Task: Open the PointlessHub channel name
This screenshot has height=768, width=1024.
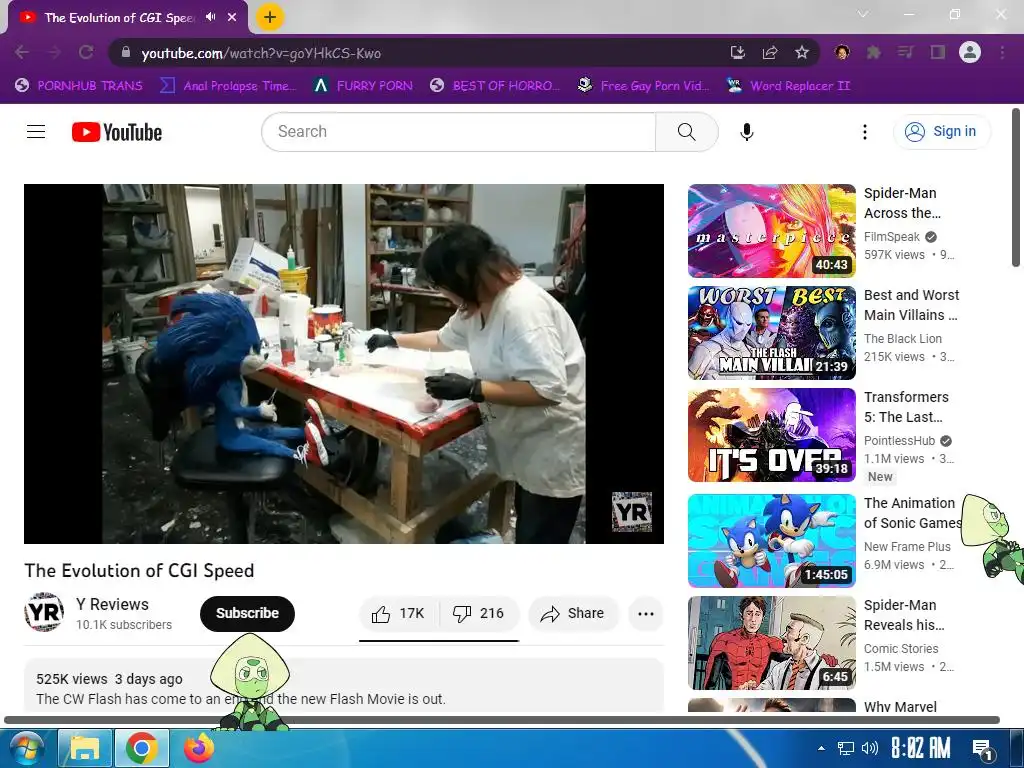Action: click(x=899, y=441)
